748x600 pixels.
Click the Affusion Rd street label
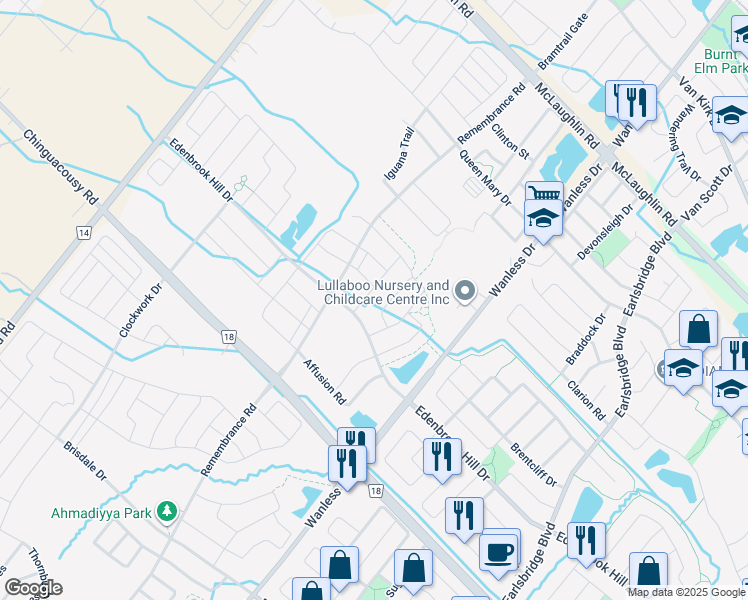click(x=324, y=382)
